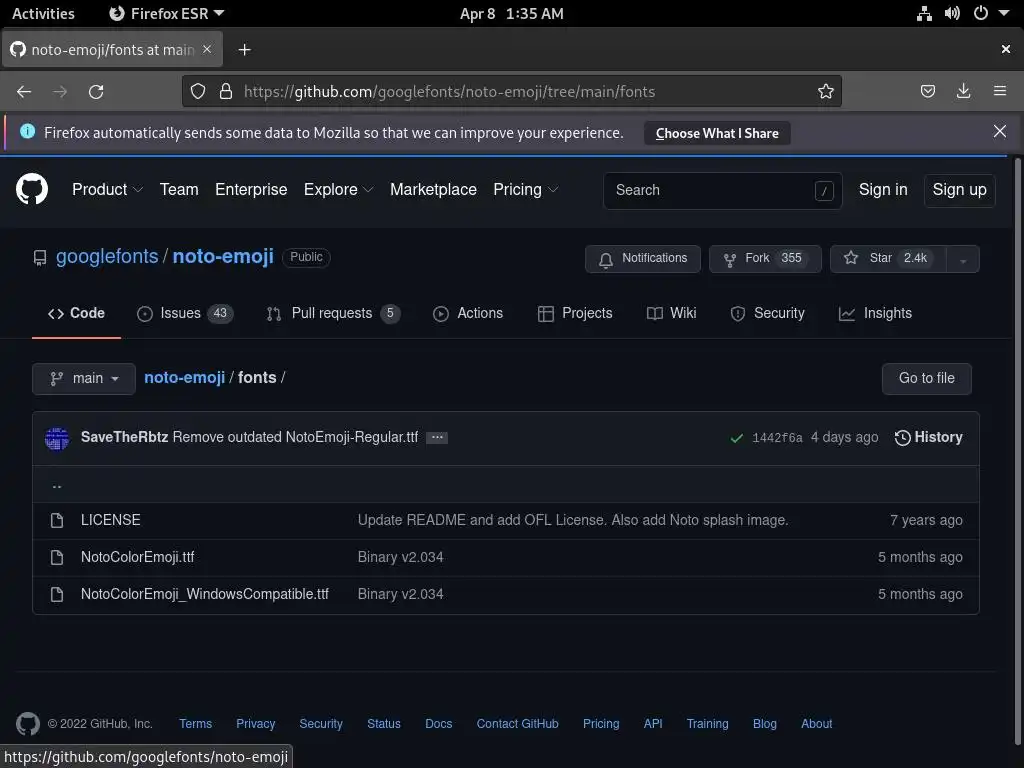This screenshot has height=768, width=1024.
Task: Click the network status tray icon
Action: pos(924,14)
